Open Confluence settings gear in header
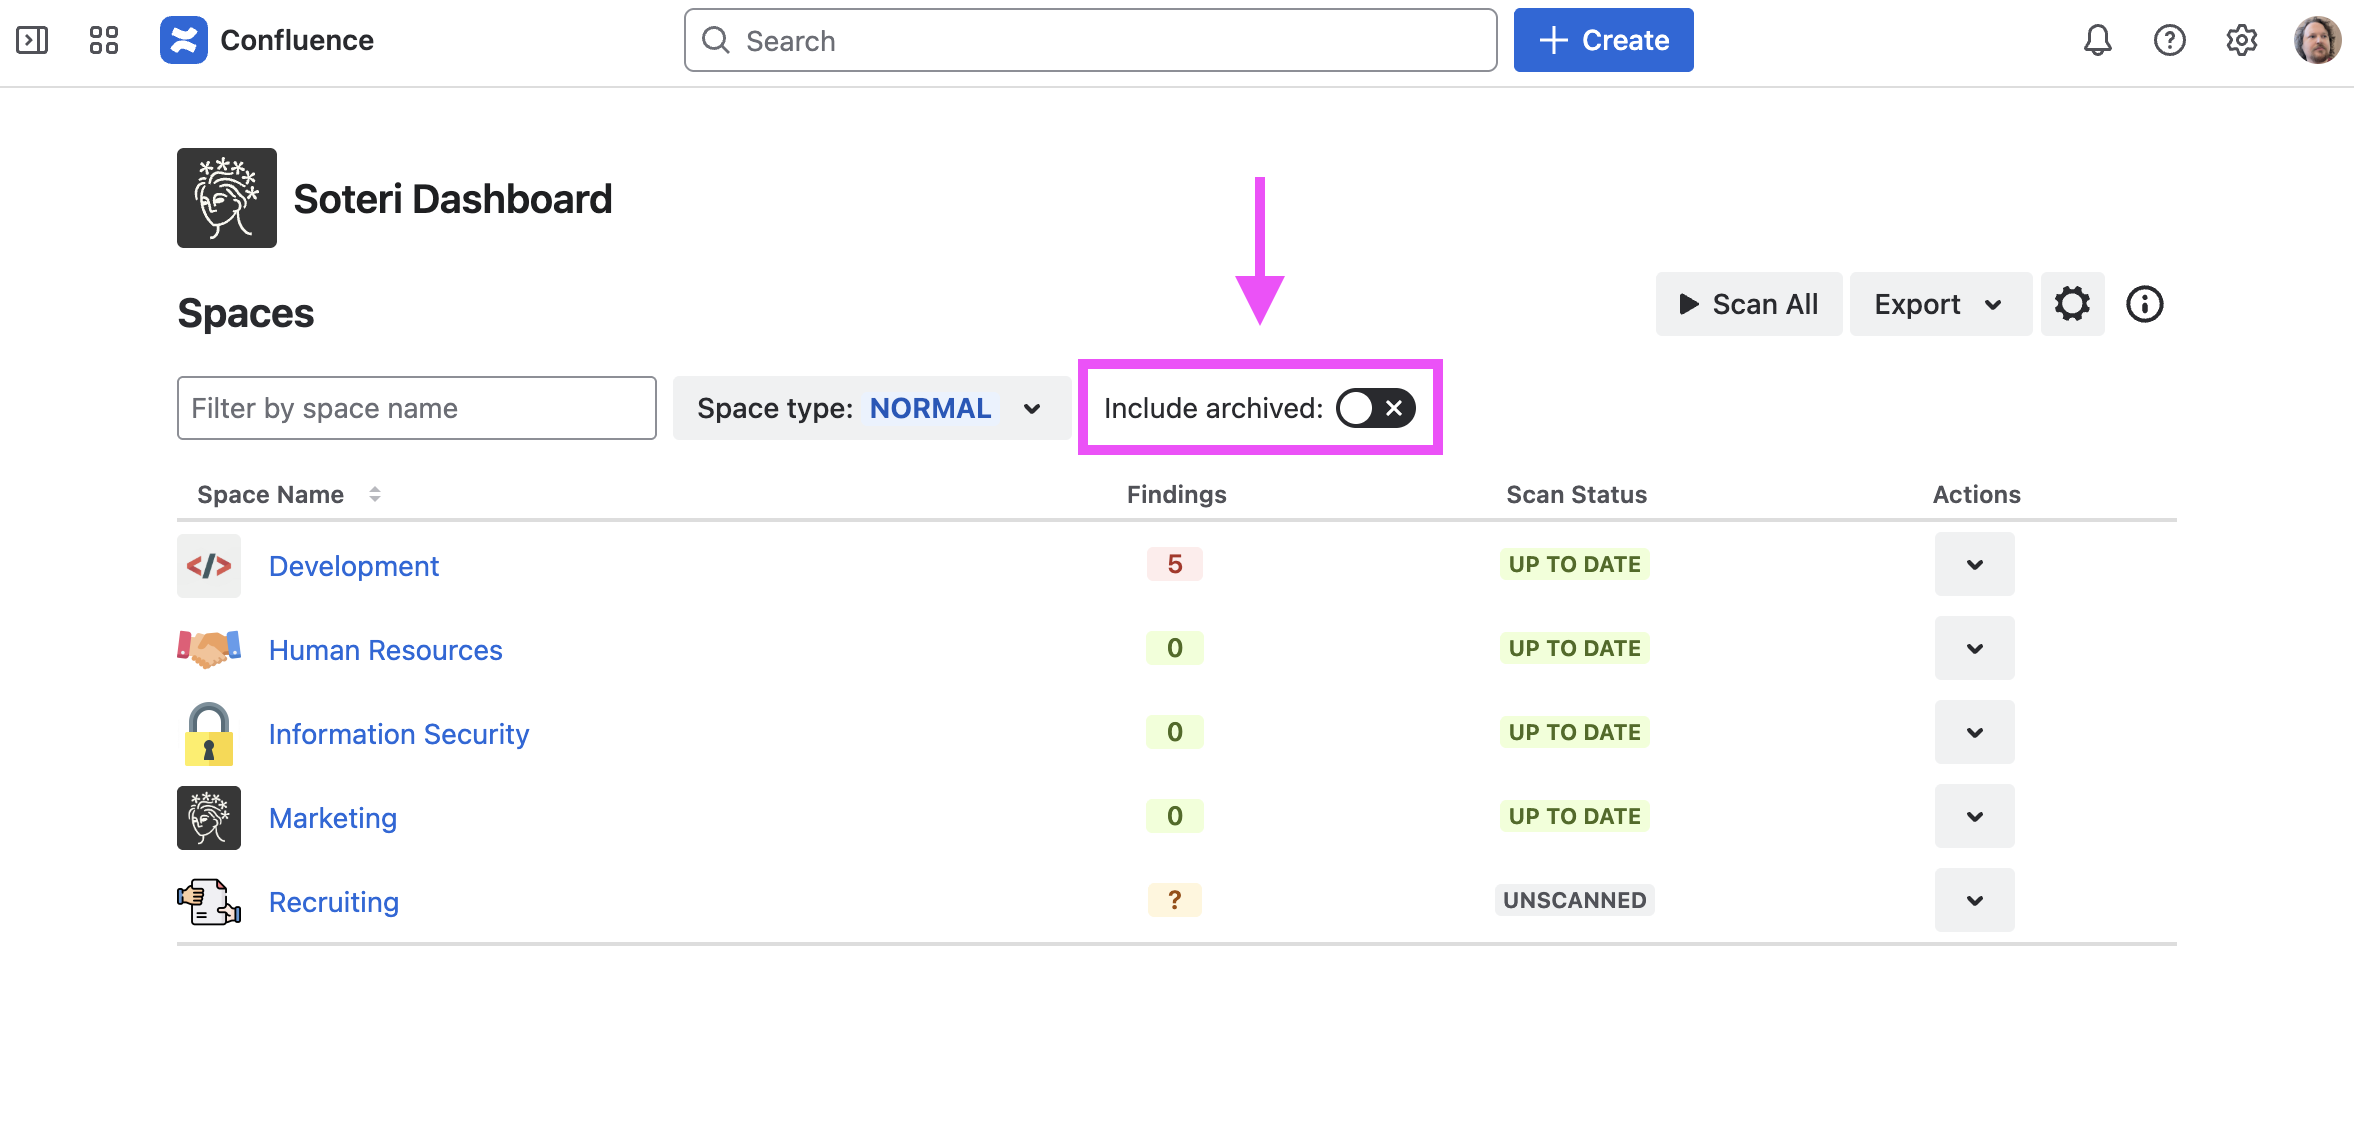The image size is (2354, 1138). pyautogui.click(x=2241, y=40)
